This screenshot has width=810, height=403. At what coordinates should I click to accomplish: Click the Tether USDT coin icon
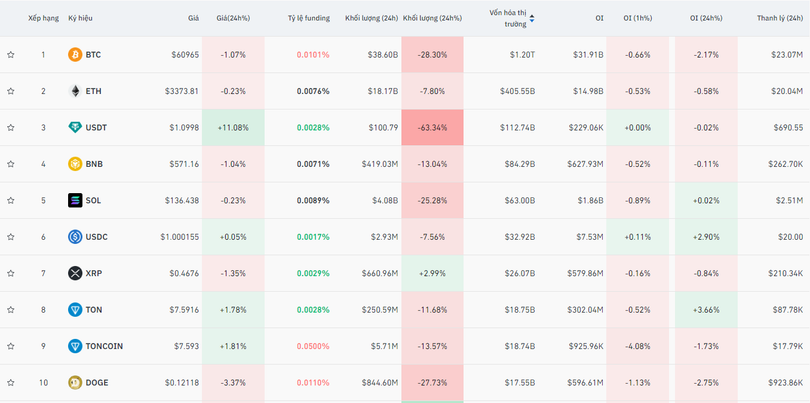coord(75,128)
